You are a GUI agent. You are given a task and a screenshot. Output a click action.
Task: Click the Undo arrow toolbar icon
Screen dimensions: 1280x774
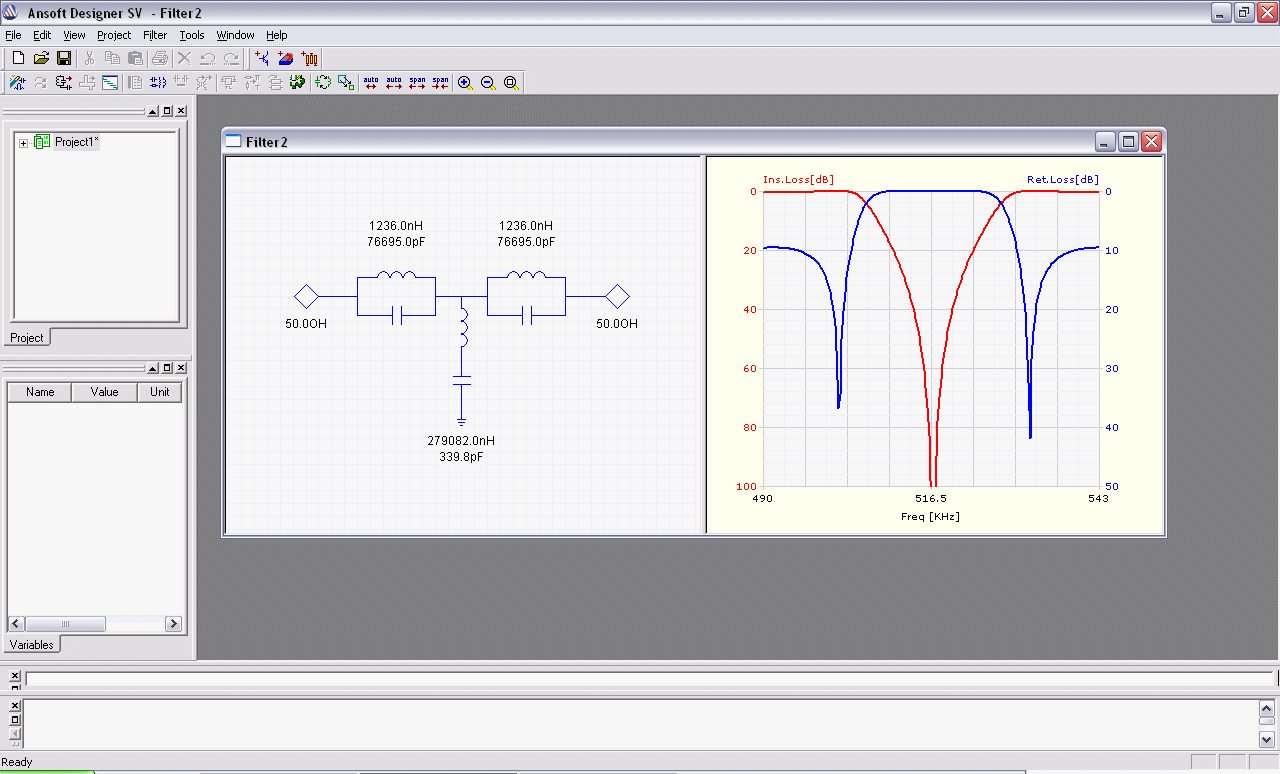(207, 58)
